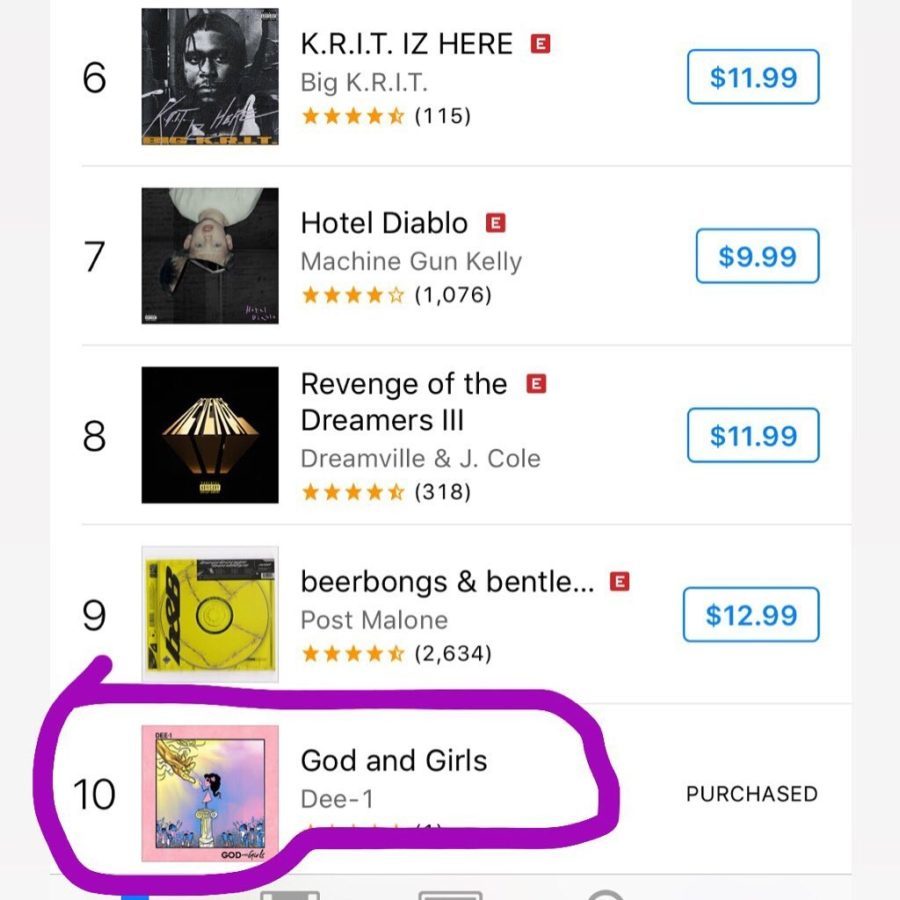Click the explicit badge beside K.R.I.T. IZ HERE
900x900 pixels.
(x=540, y=44)
